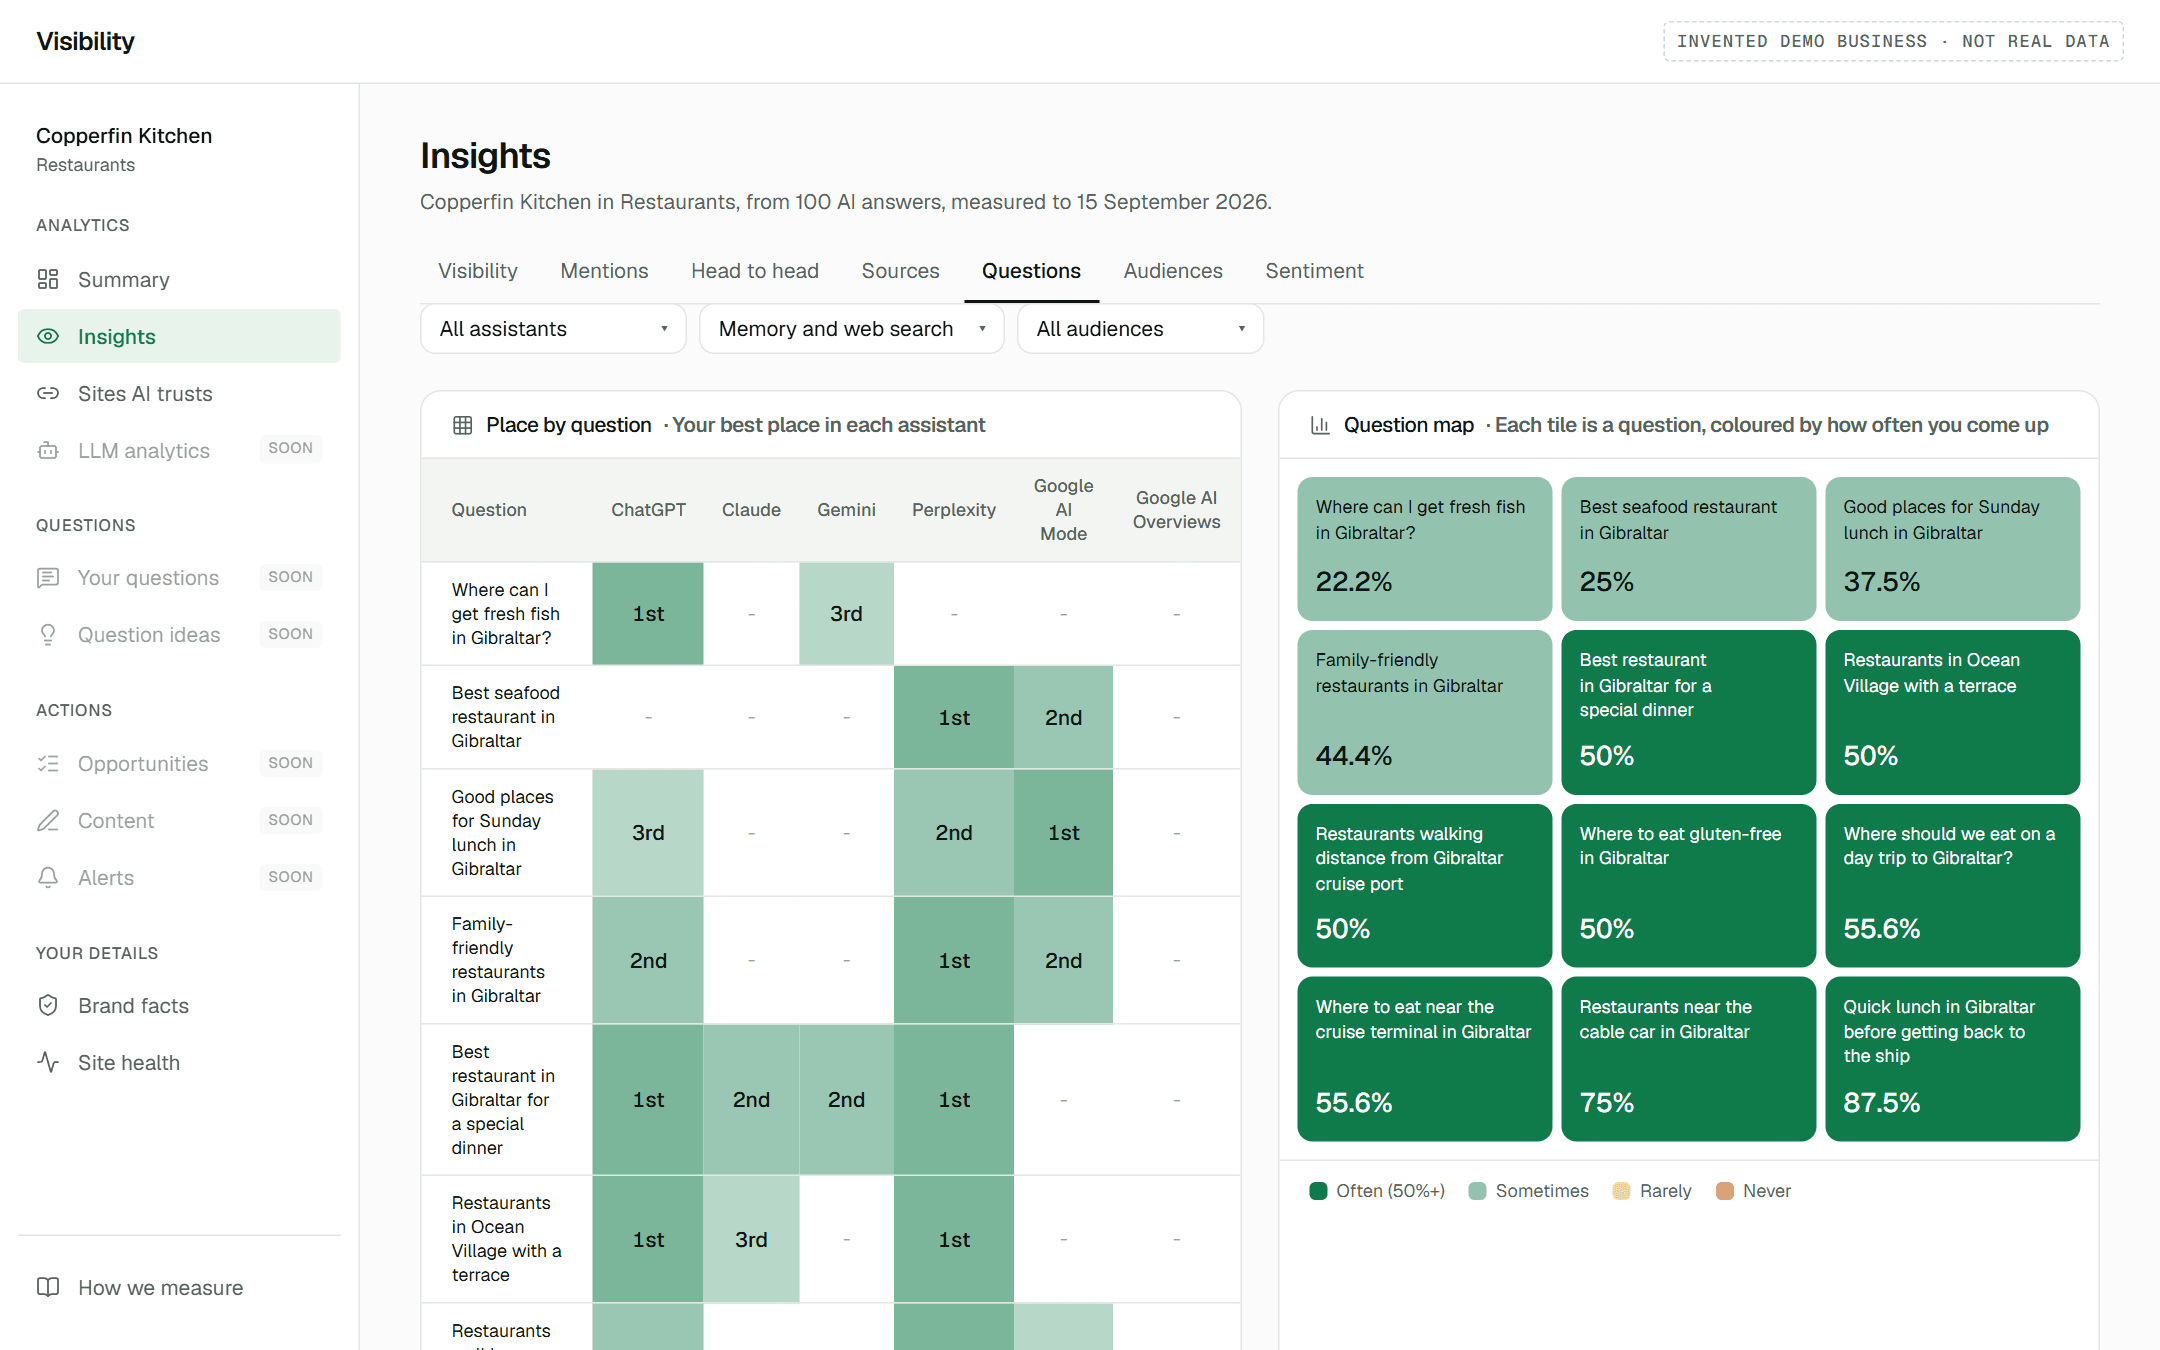Click the Place by question table icon
Image resolution: width=2160 pixels, height=1350 pixels.
462,425
